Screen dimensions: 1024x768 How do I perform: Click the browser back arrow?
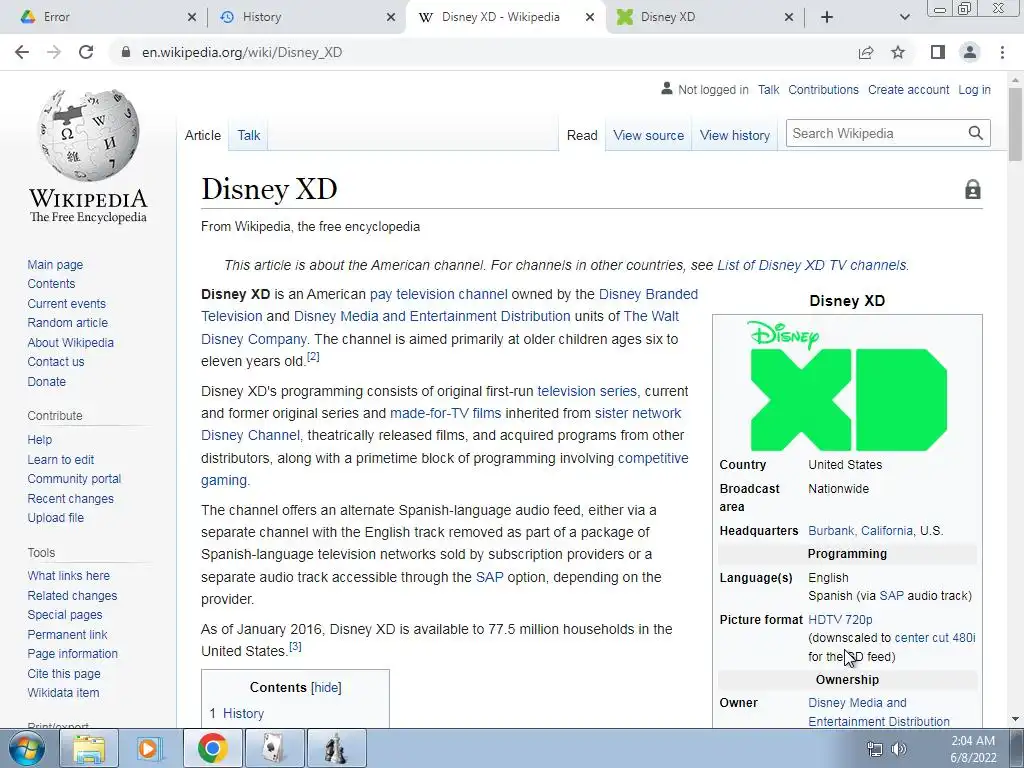click(22, 52)
